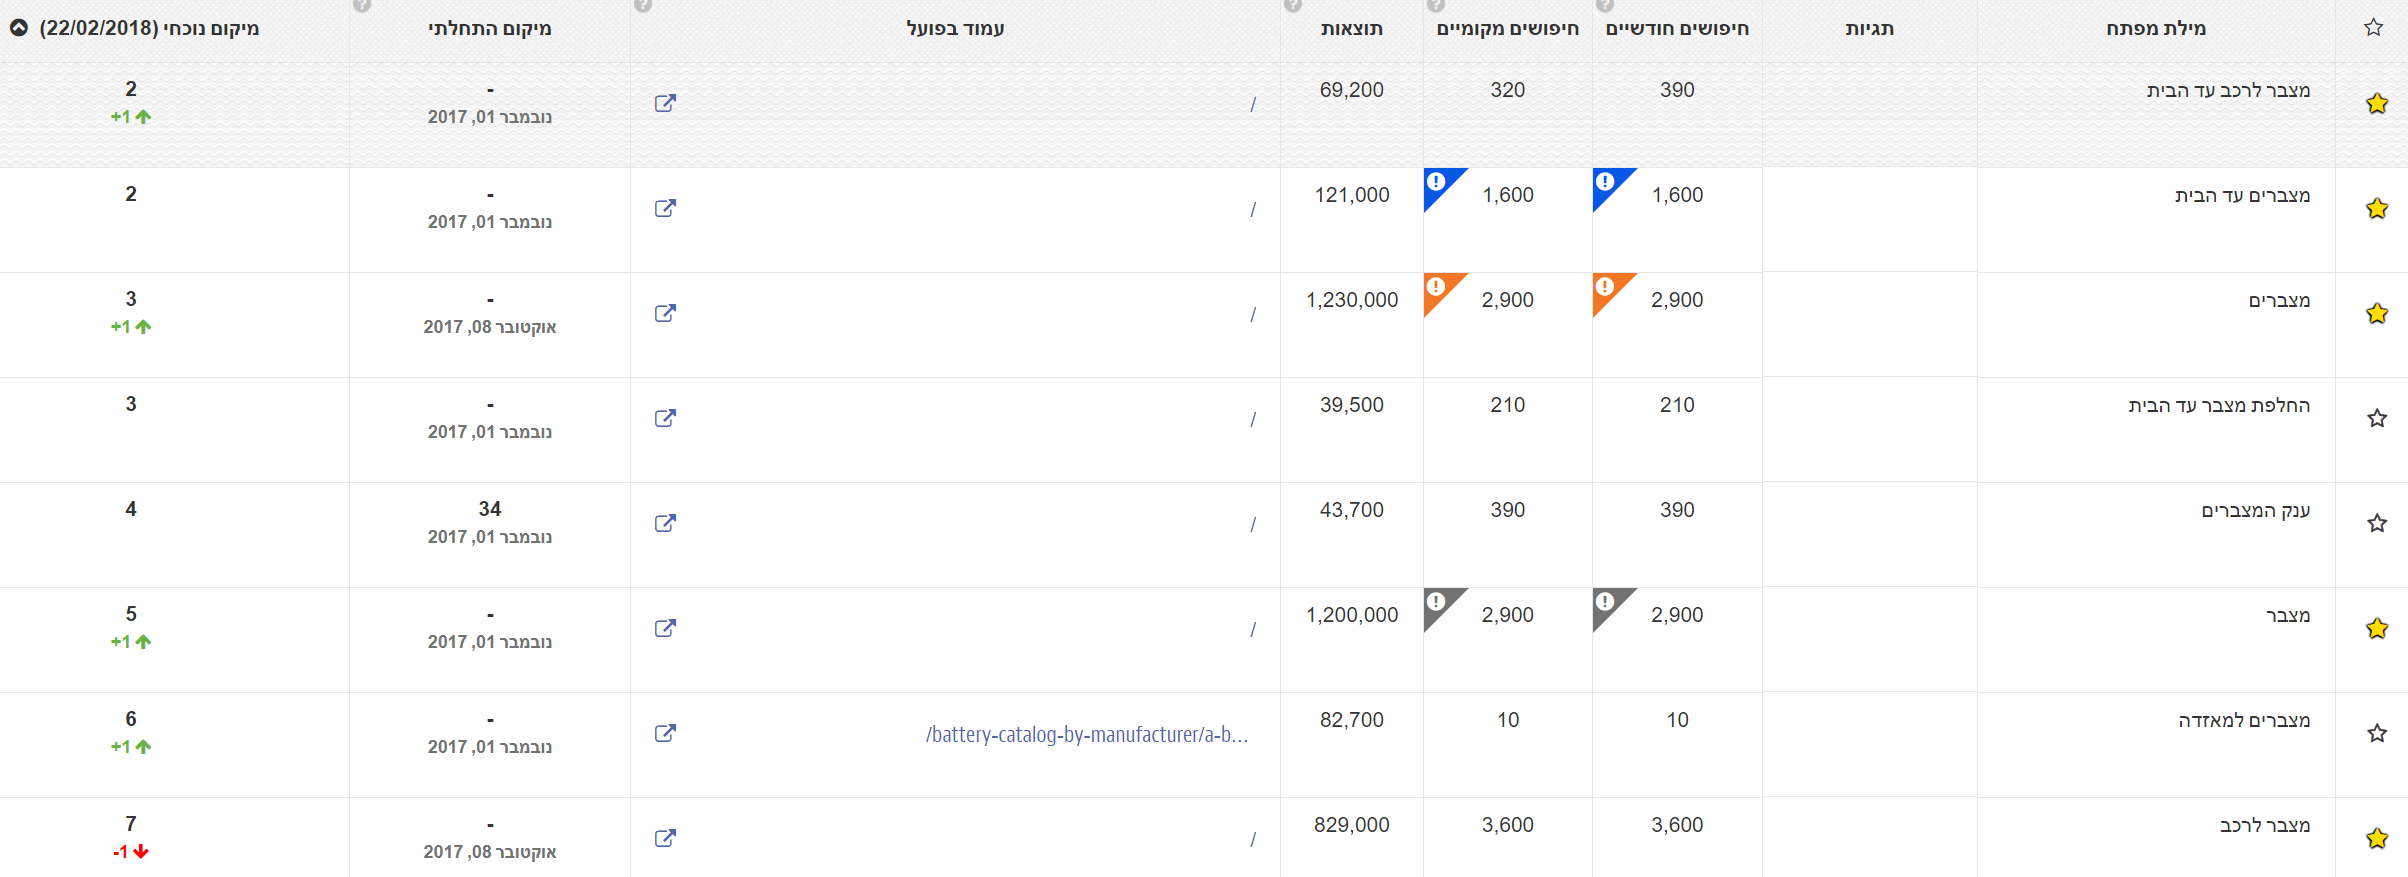Click starting position value "34"

[x=490, y=509]
